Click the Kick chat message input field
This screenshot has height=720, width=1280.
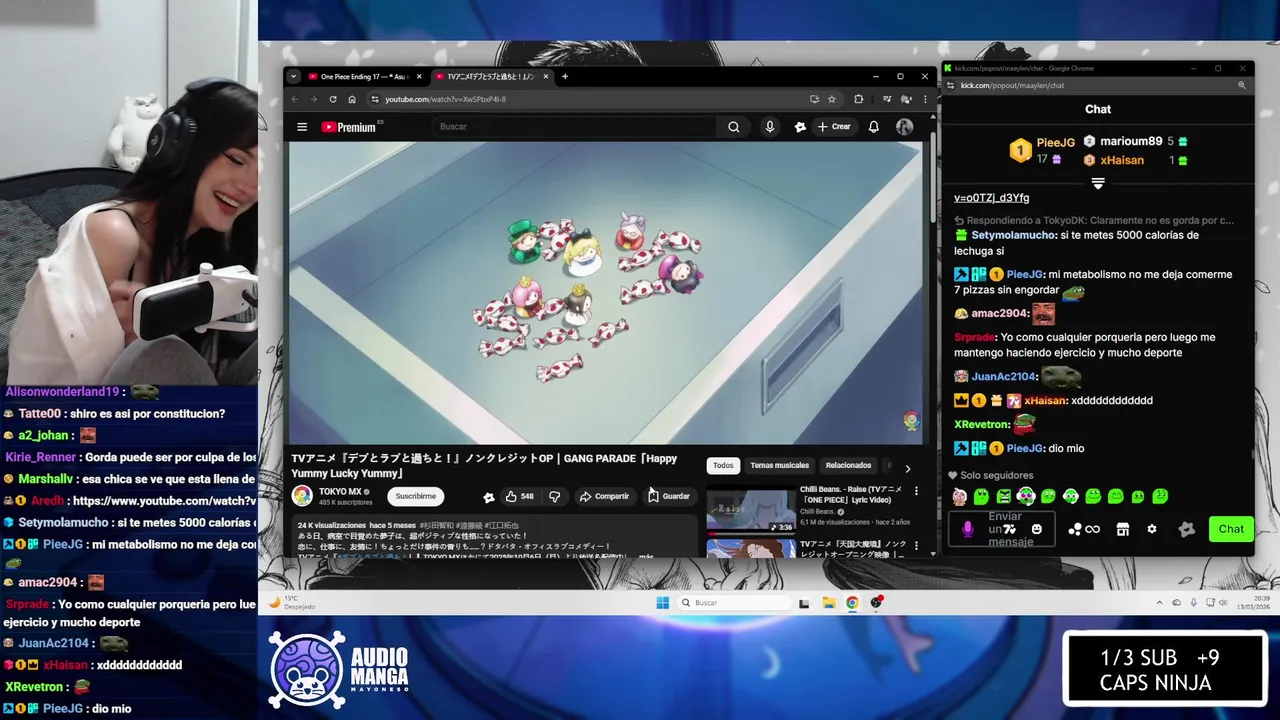coord(1003,529)
